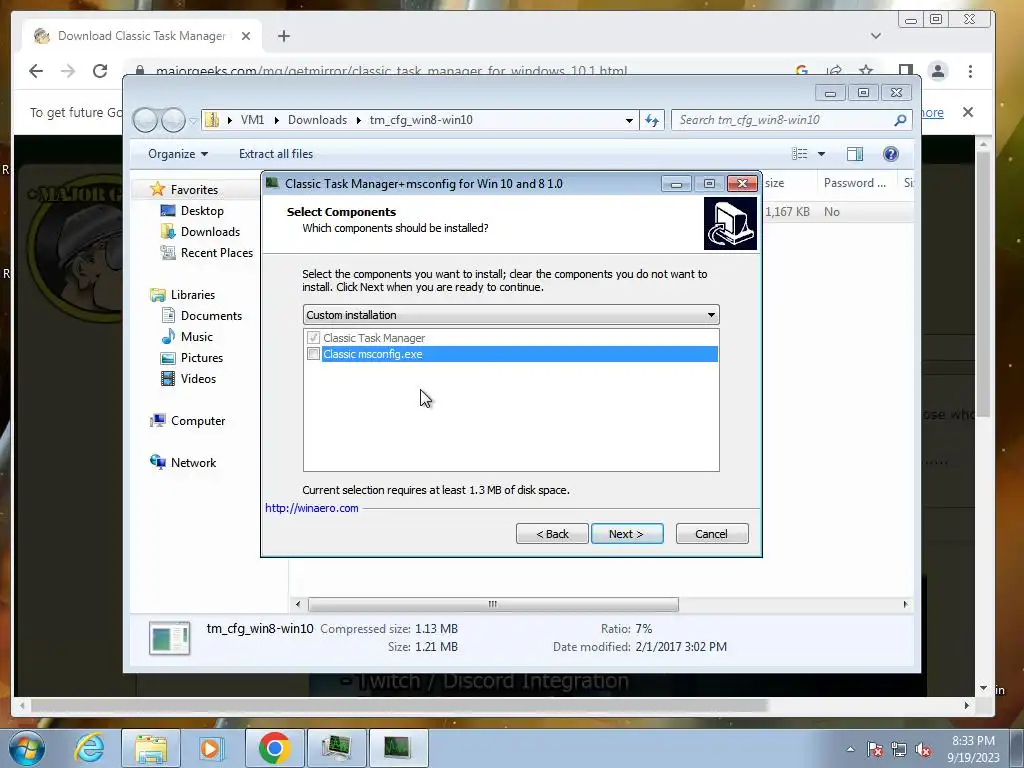Click the tm_cfg_win8-win10 file thumbnail in details pane

170,638
